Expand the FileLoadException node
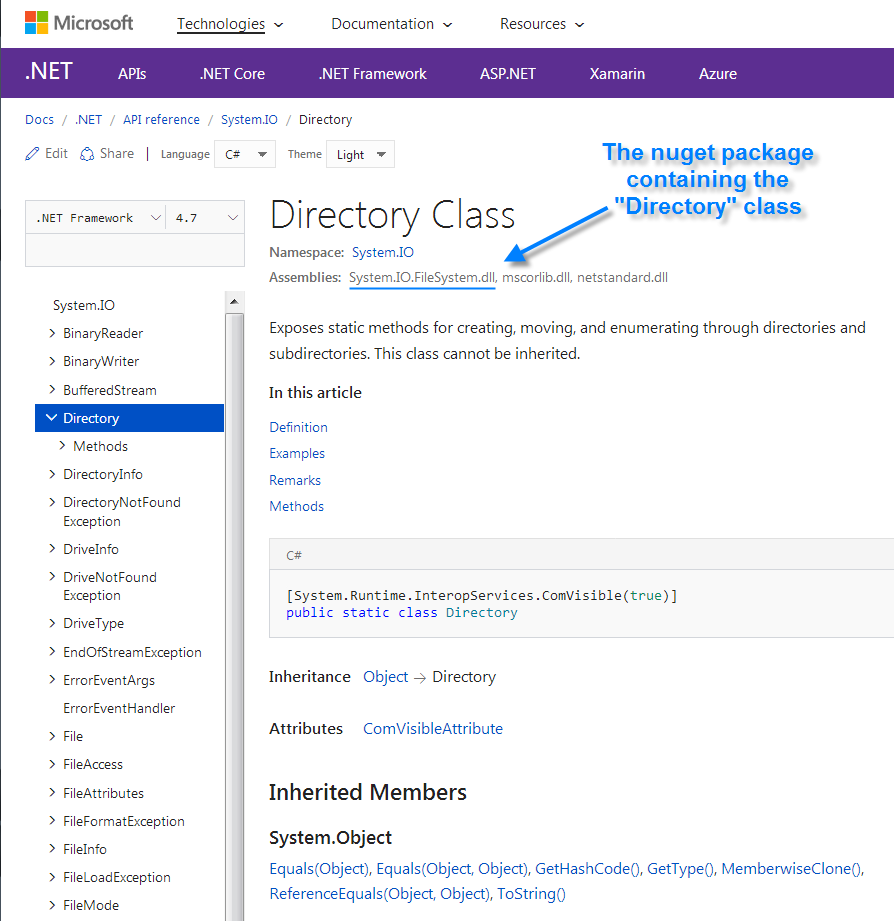Viewport: 894px width, 921px height. (x=52, y=877)
